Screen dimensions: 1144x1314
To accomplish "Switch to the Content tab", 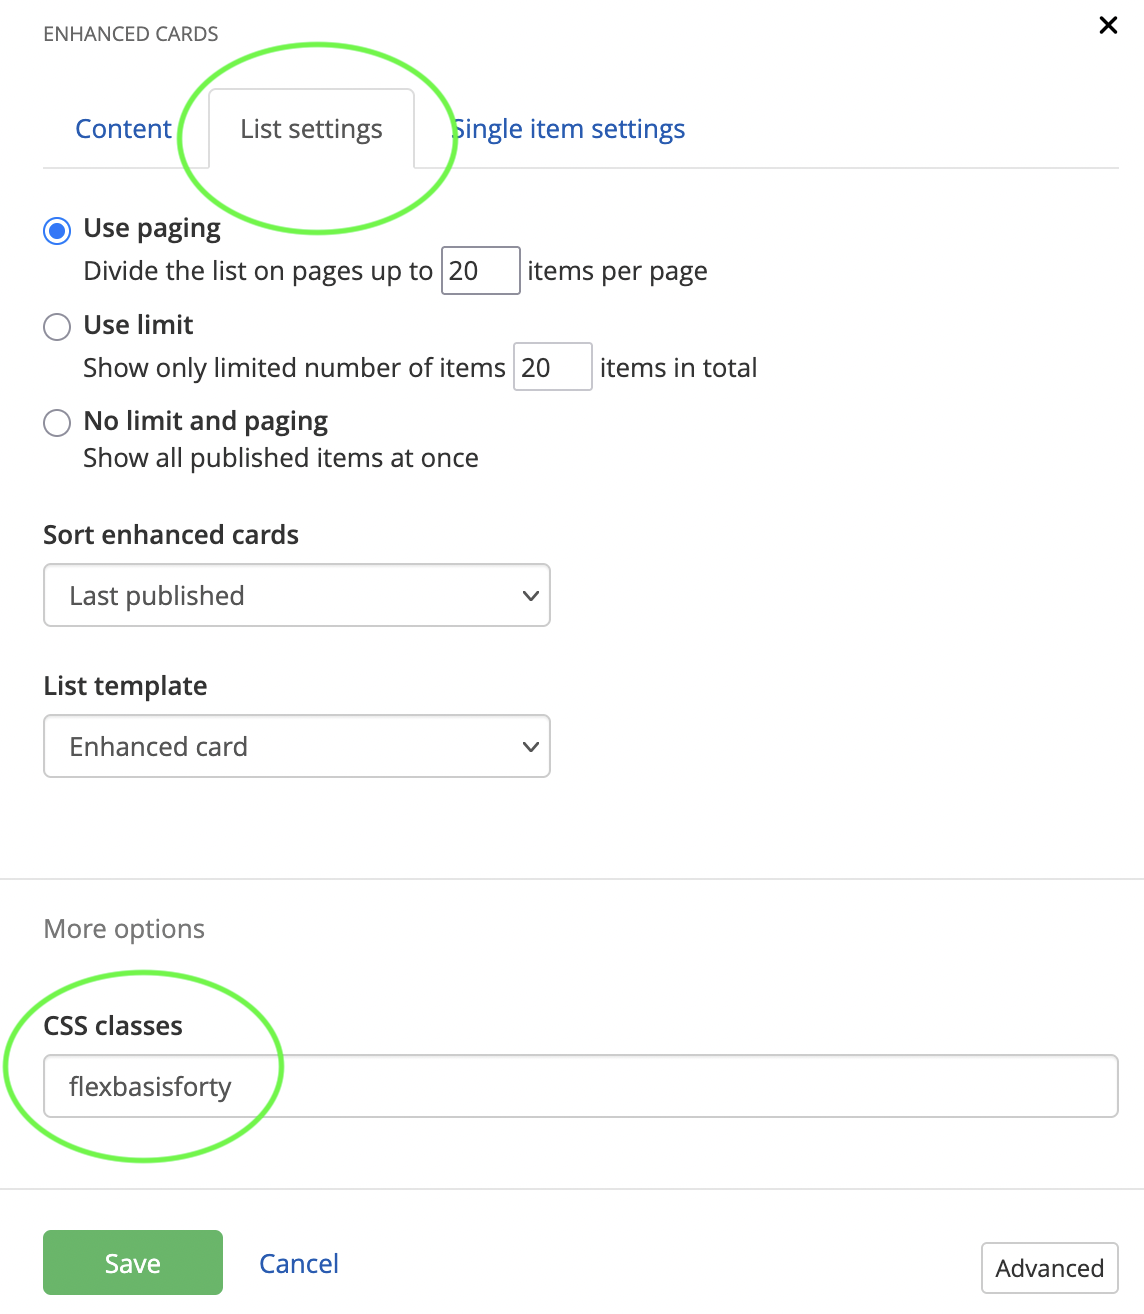I will tap(123, 129).
